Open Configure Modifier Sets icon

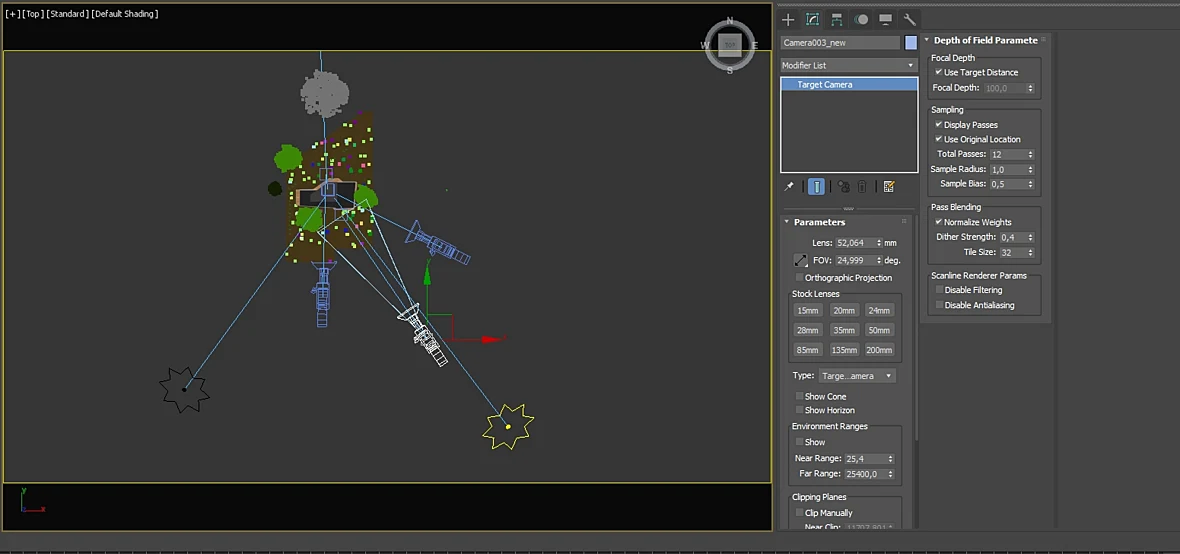click(x=889, y=187)
